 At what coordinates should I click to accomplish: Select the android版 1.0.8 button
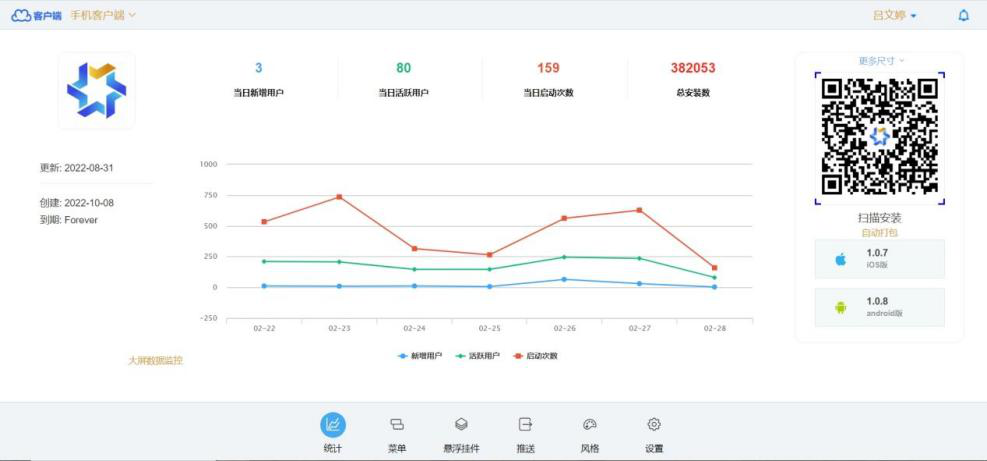(879, 307)
